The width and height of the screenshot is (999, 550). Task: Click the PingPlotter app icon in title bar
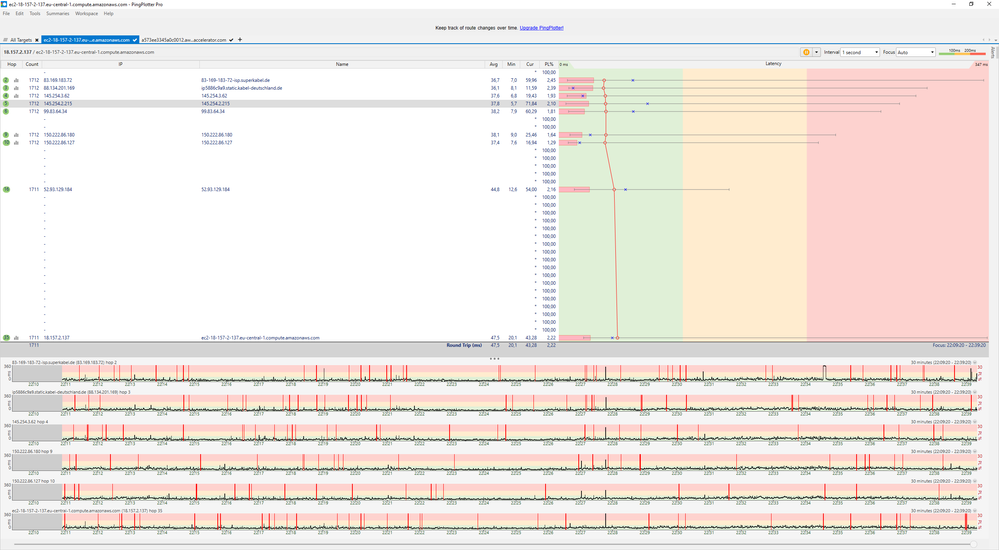coord(4,4)
